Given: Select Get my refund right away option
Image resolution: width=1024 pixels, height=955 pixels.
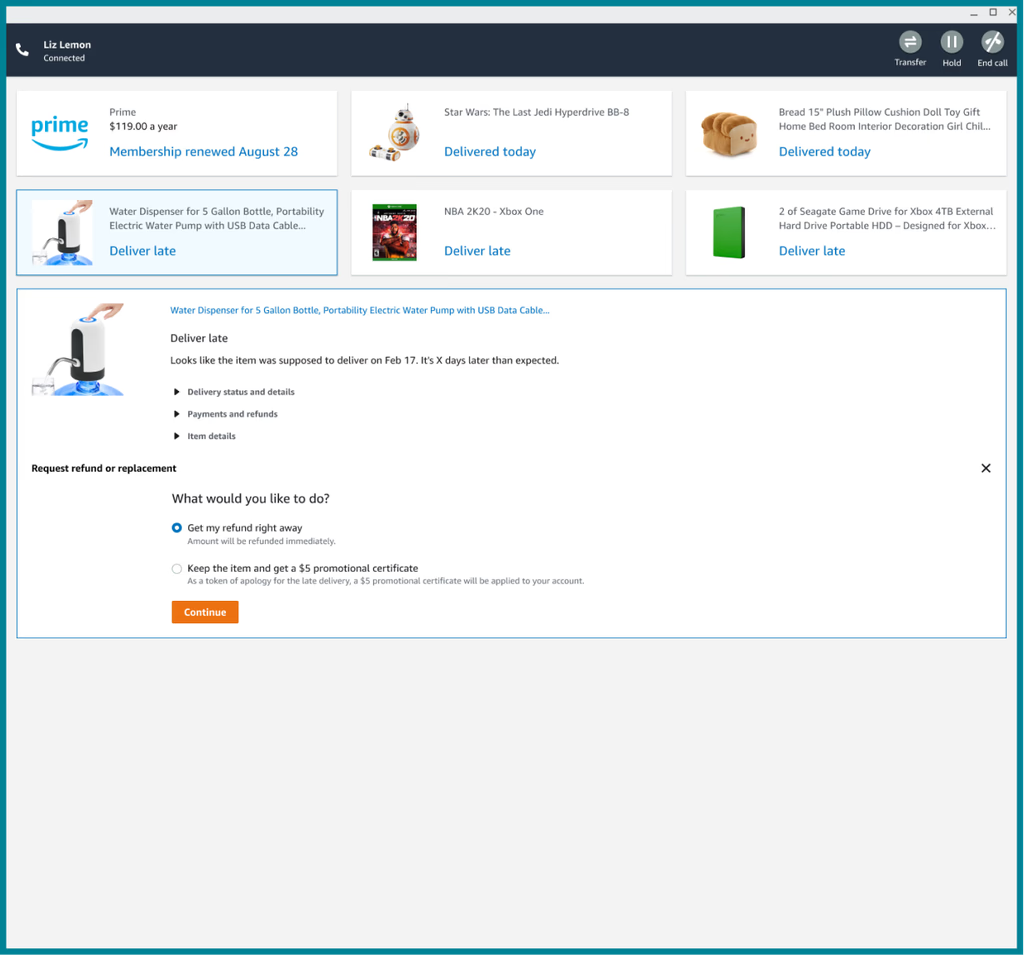Looking at the screenshot, I should point(177,528).
